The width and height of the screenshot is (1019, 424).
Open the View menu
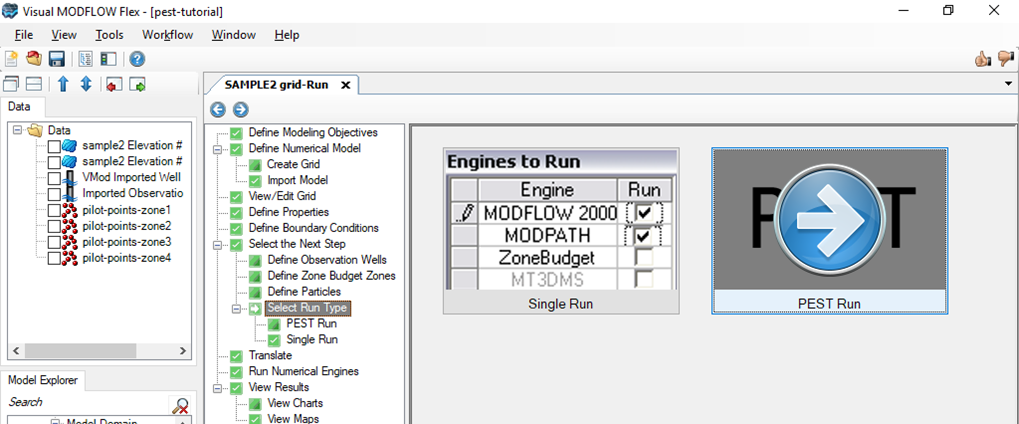coord(64,35)
